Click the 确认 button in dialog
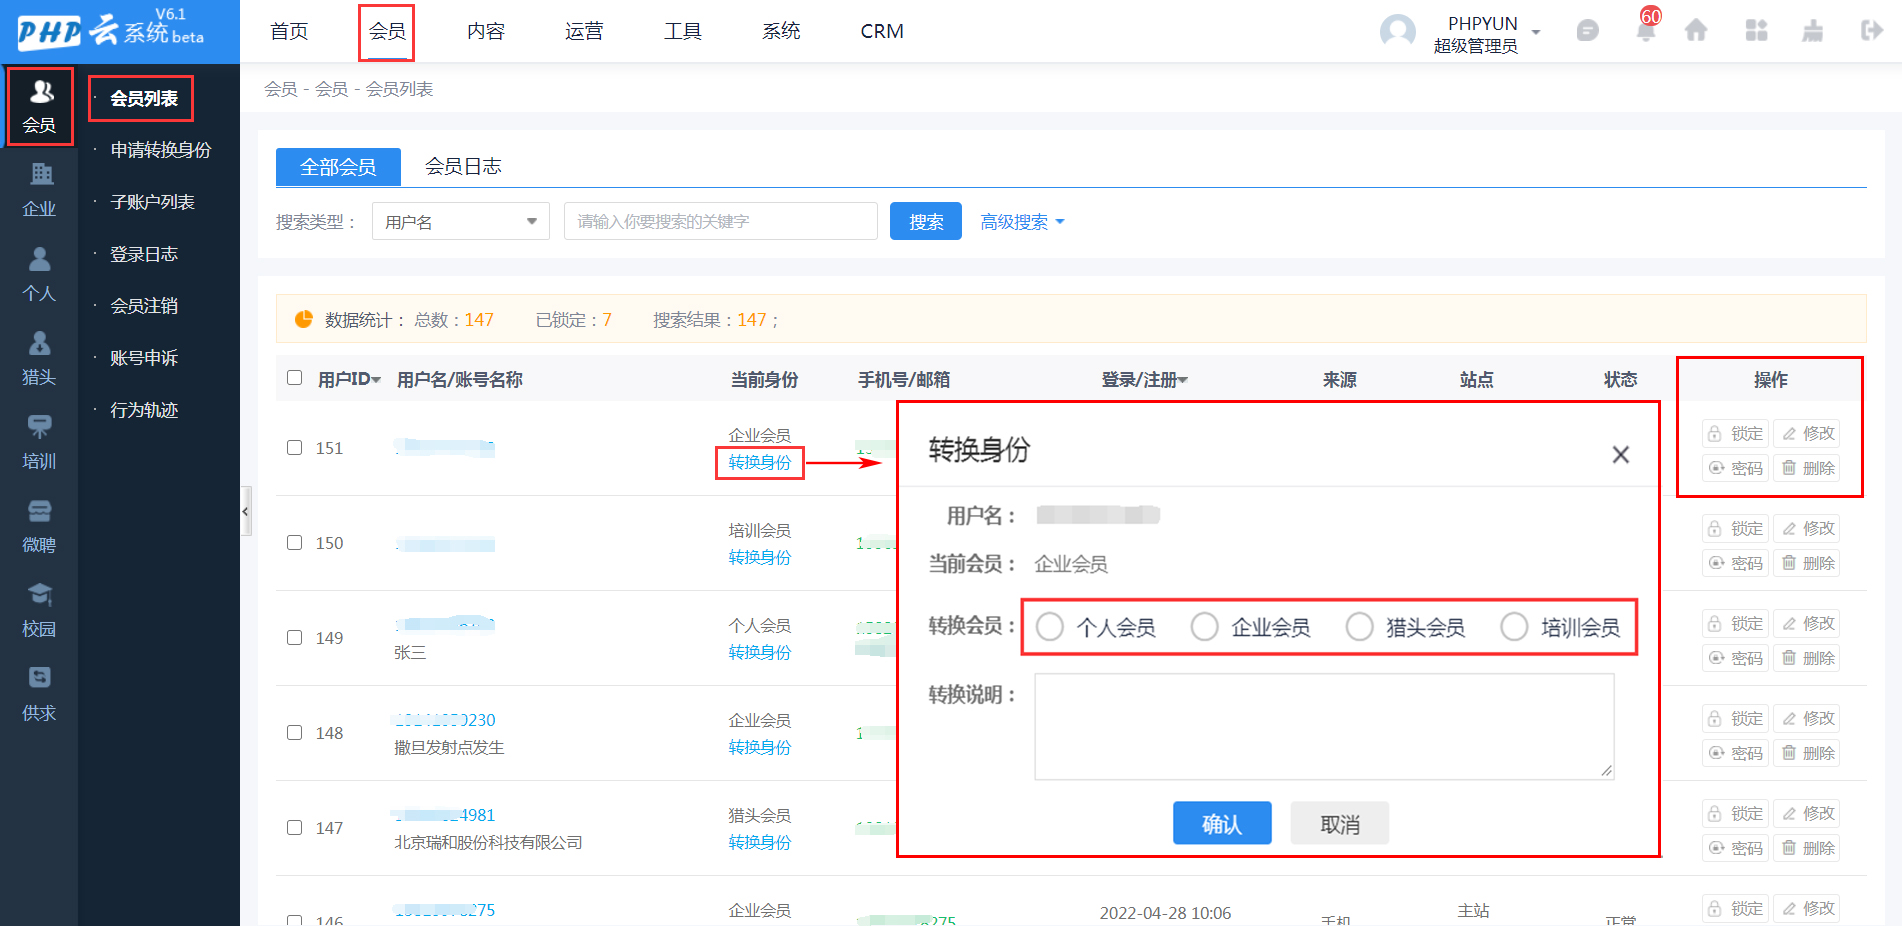The width and height of the screenshot is (1902, 926). pos(1222,823)
